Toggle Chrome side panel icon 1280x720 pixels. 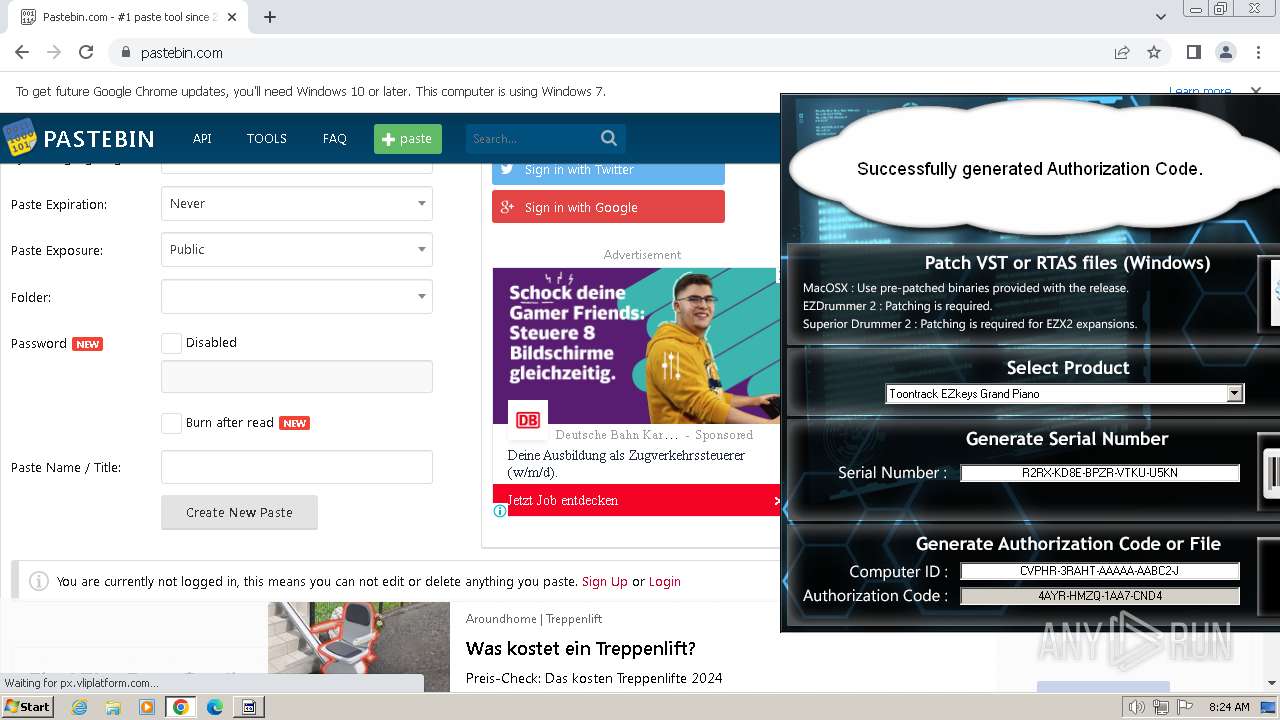1193,52
